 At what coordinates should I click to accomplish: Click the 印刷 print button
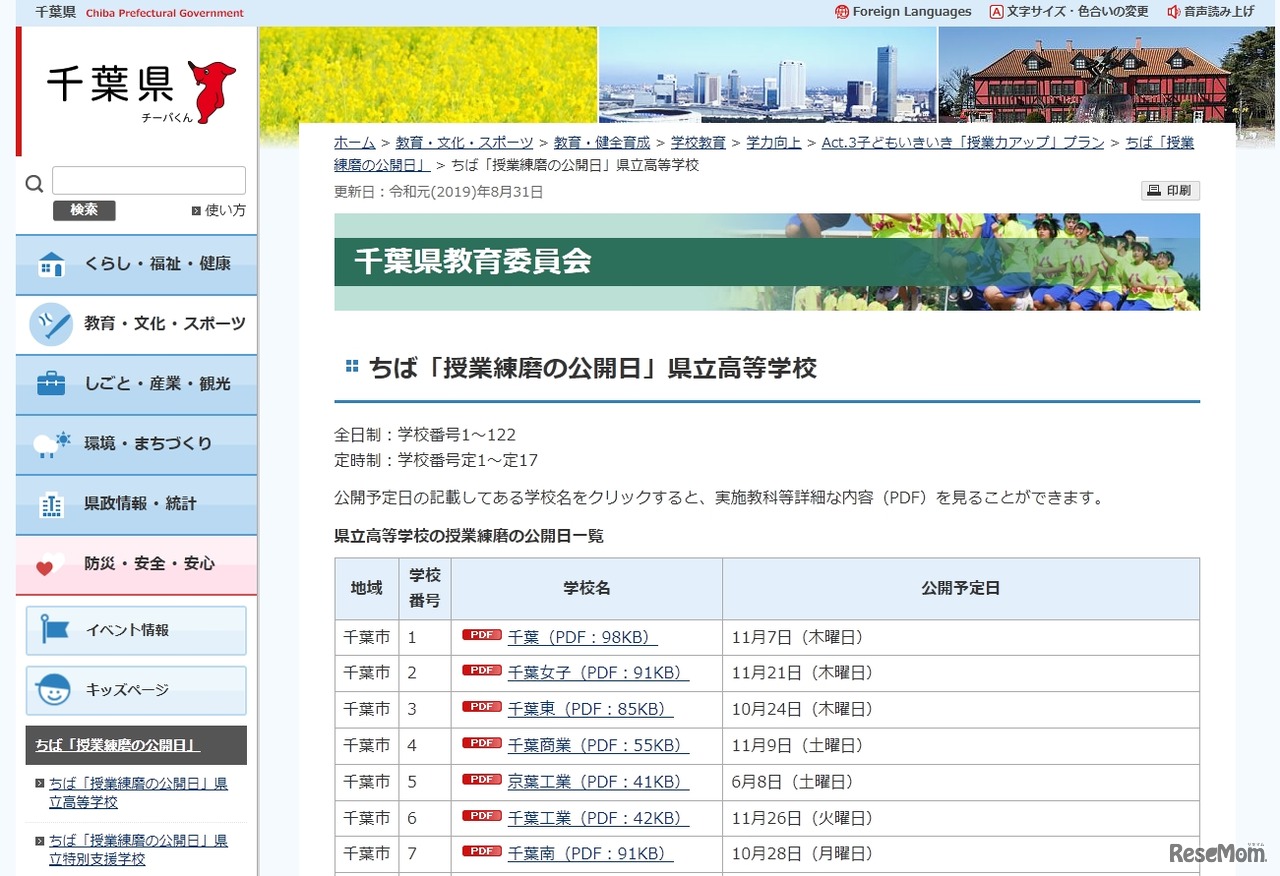tap(1169, 190)
